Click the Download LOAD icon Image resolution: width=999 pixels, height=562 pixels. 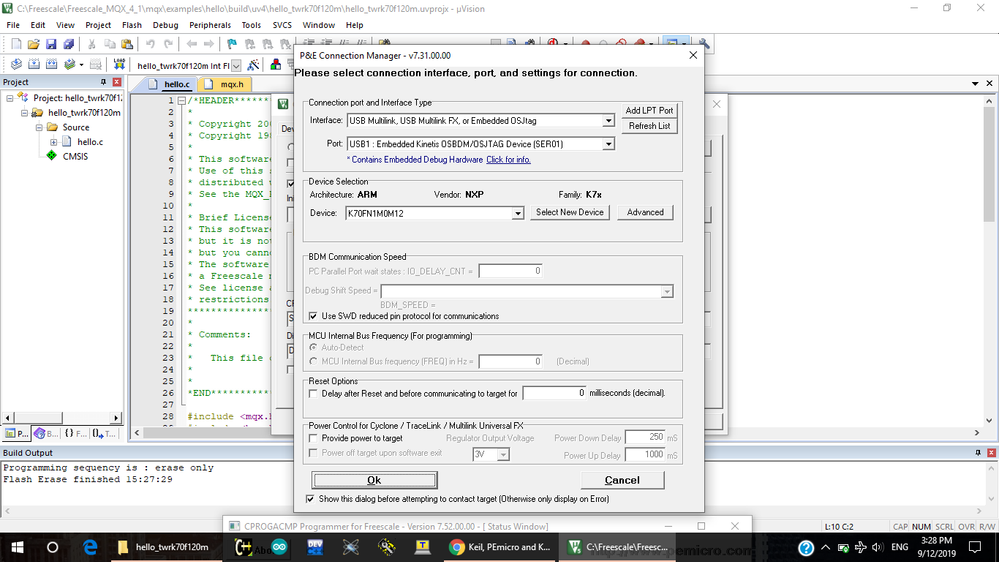(119, 64)
